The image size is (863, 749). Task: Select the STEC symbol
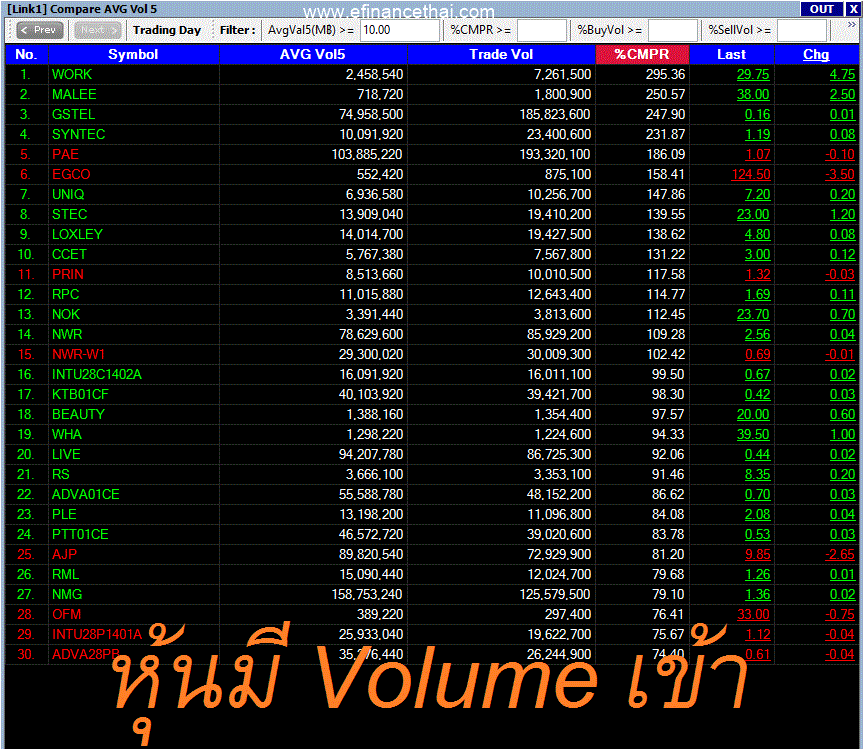[69, 215]
